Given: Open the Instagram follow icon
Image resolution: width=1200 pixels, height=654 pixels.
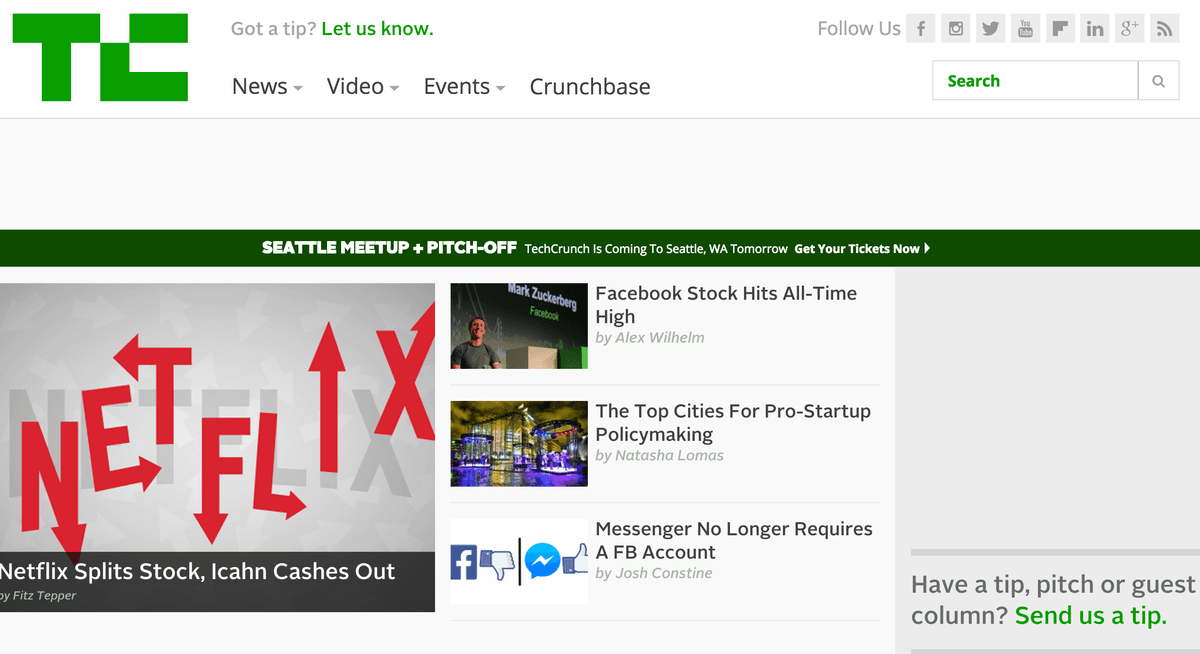Looking at the screenshot, I should point(956,29).
